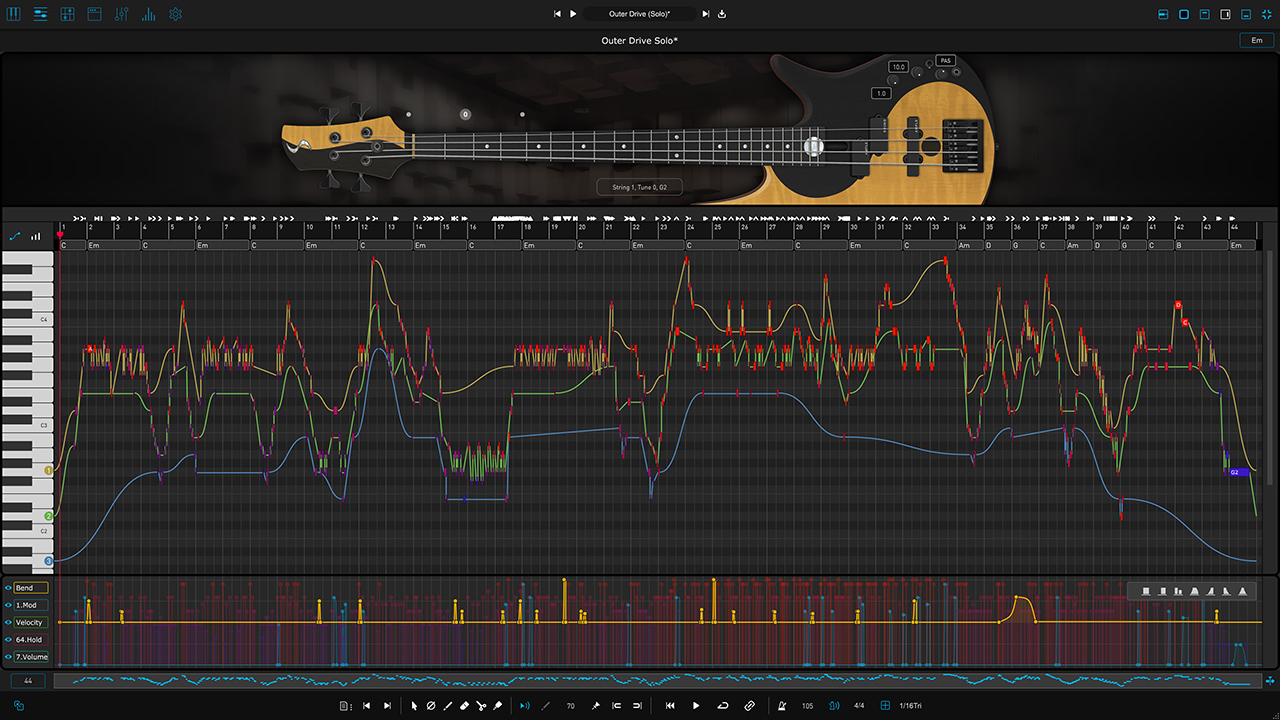
Task: Toggle the pin icon next to 70
Action: [596, 706]
